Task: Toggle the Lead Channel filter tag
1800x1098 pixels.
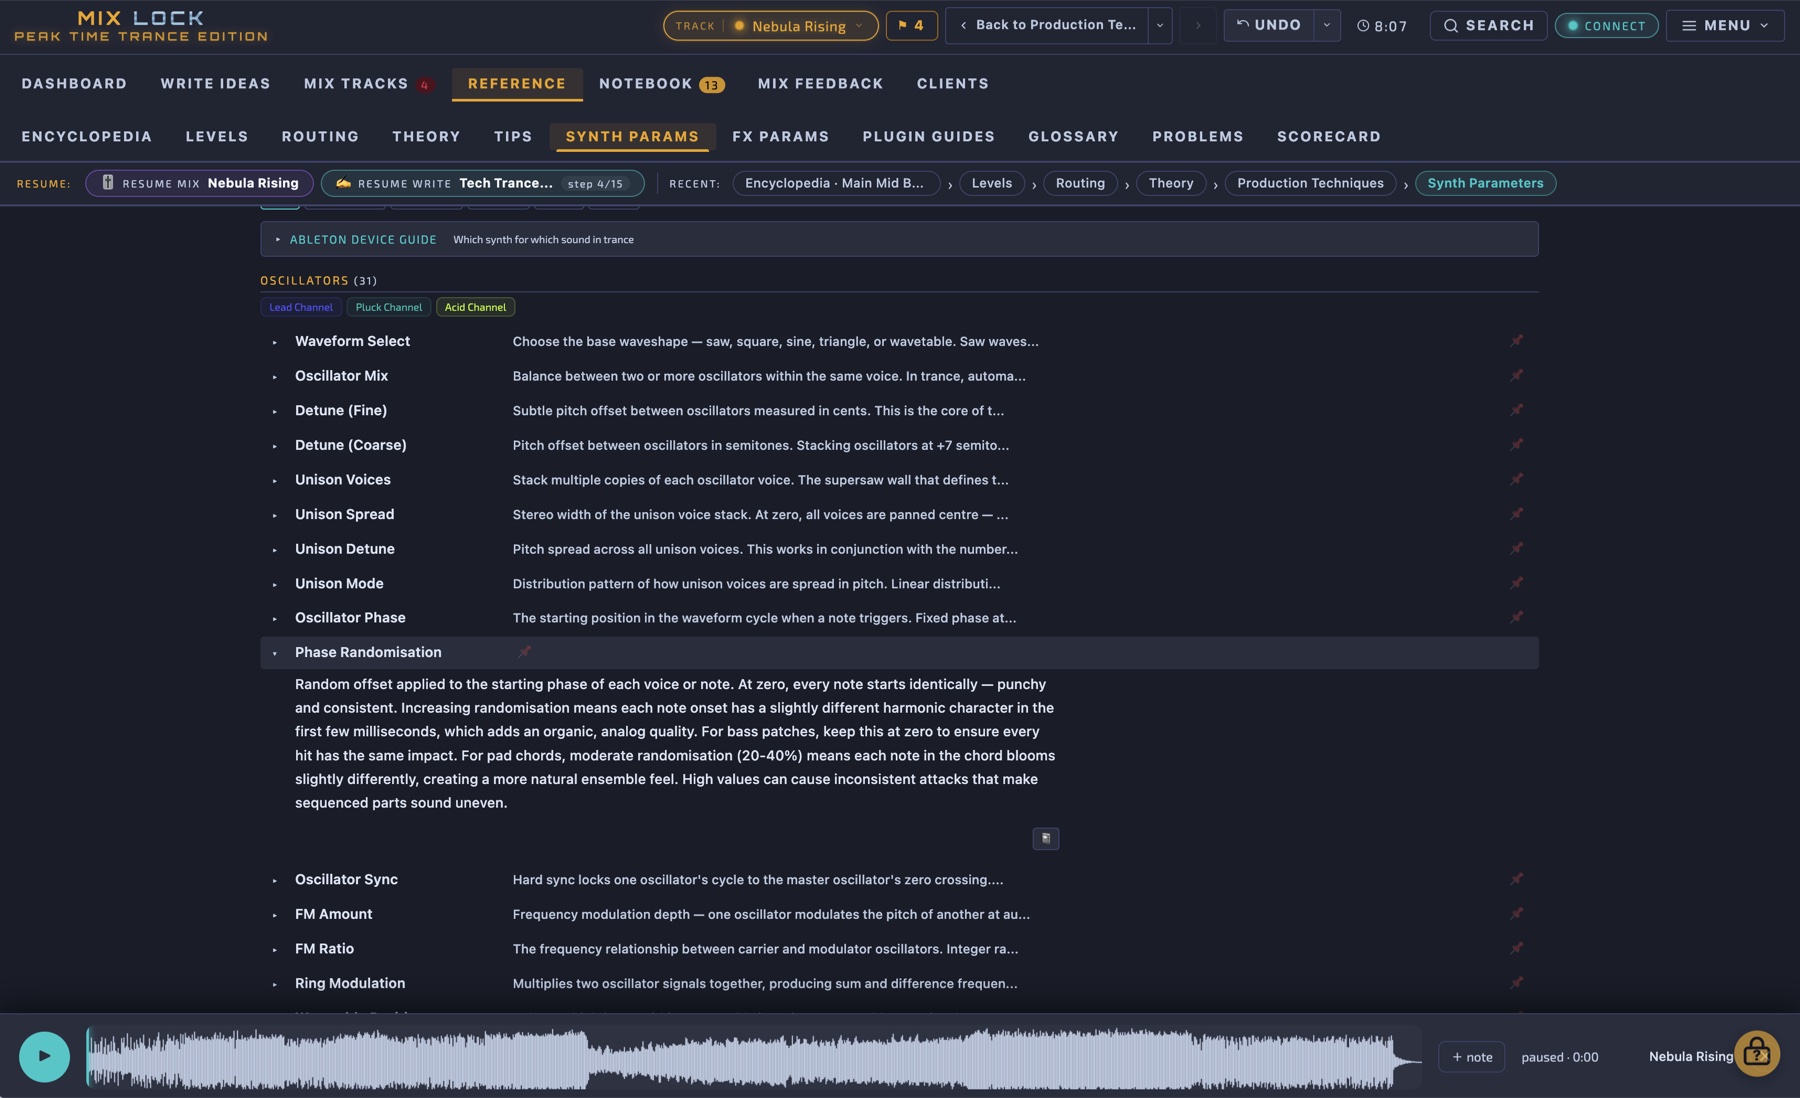Action: 301,307
